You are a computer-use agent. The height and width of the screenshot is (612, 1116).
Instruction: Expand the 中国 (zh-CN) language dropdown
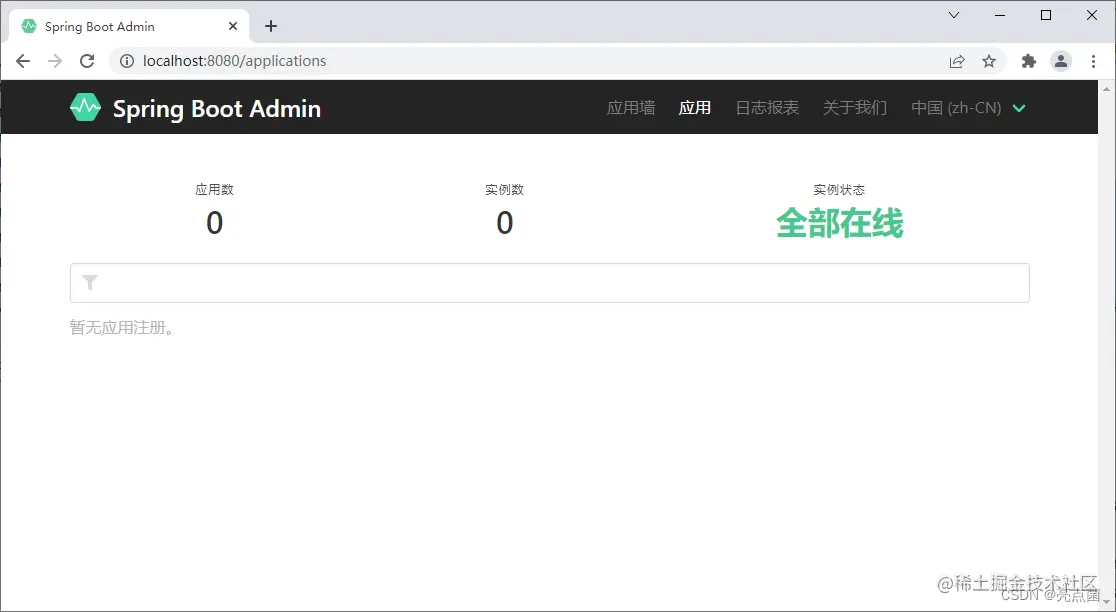969,107
